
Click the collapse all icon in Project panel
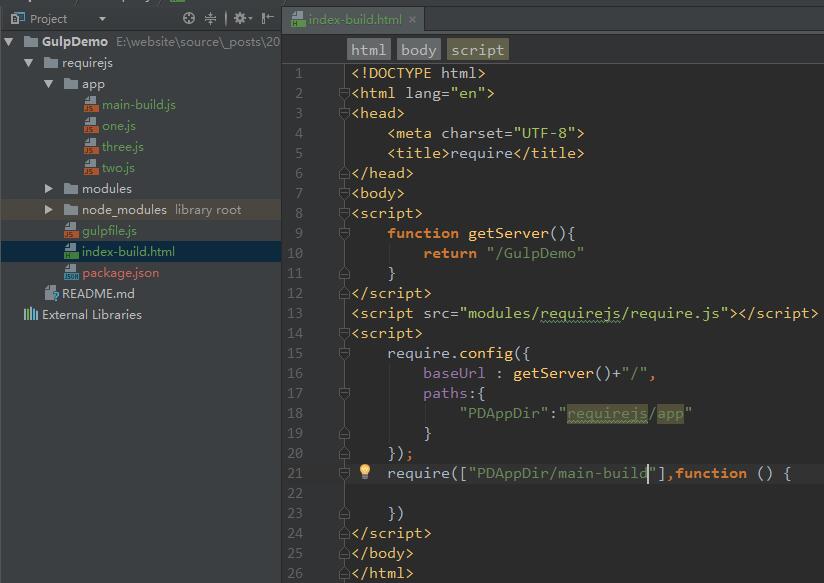210,18
